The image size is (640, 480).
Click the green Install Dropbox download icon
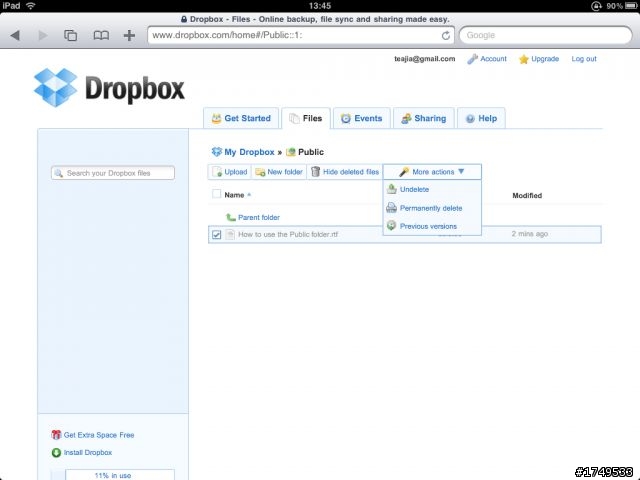[x=56, y=452]
